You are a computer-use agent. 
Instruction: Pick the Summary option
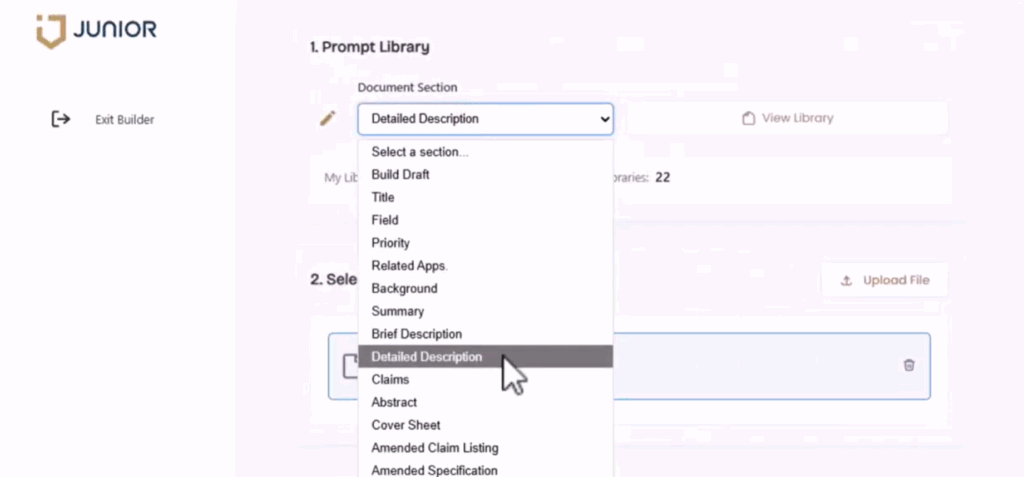point(397,312)
